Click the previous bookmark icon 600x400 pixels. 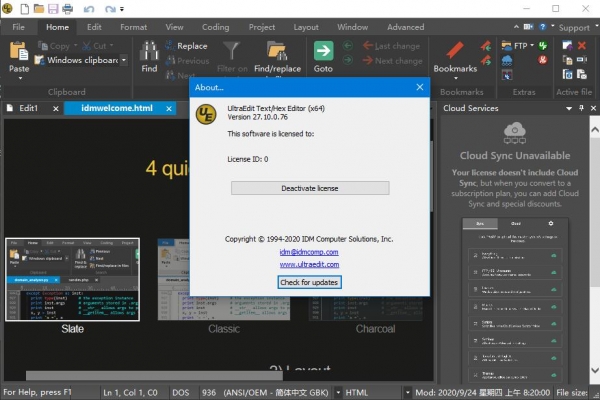pyautogui.click(x=486, y=46)
